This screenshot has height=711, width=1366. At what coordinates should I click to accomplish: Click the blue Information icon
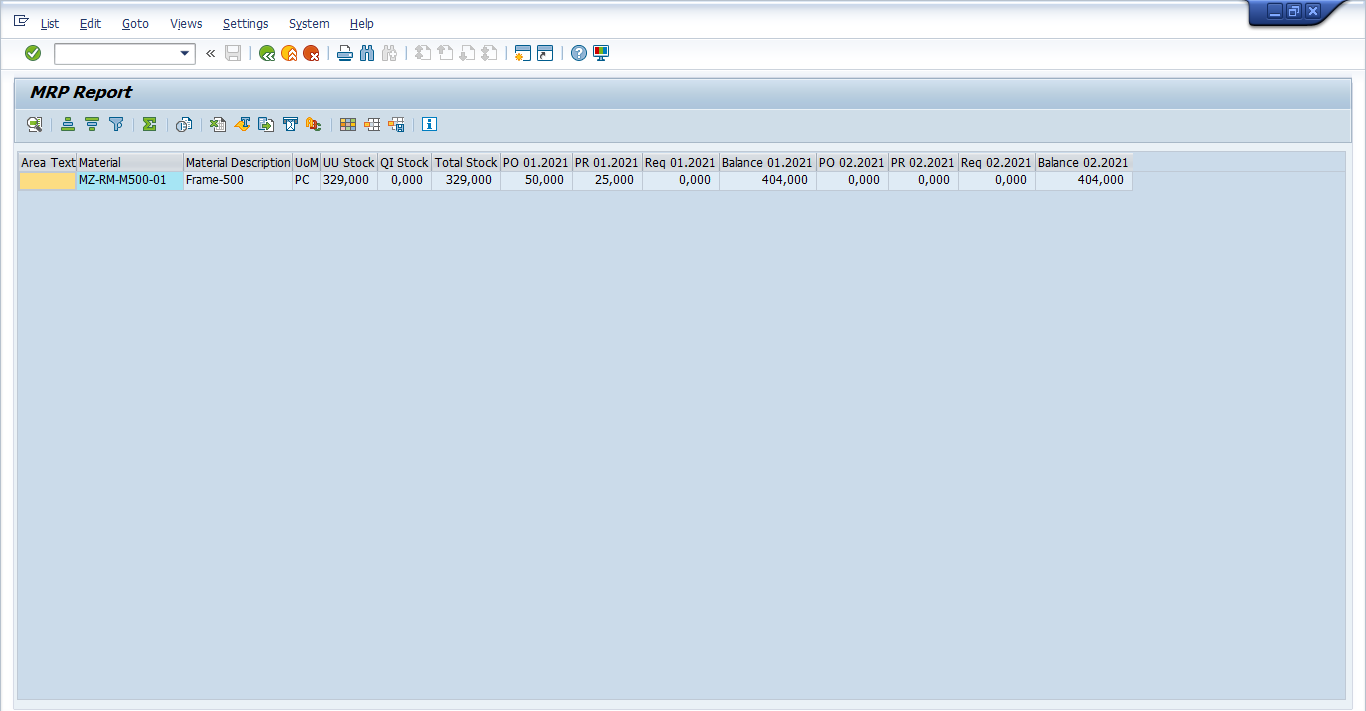(430, 124)
